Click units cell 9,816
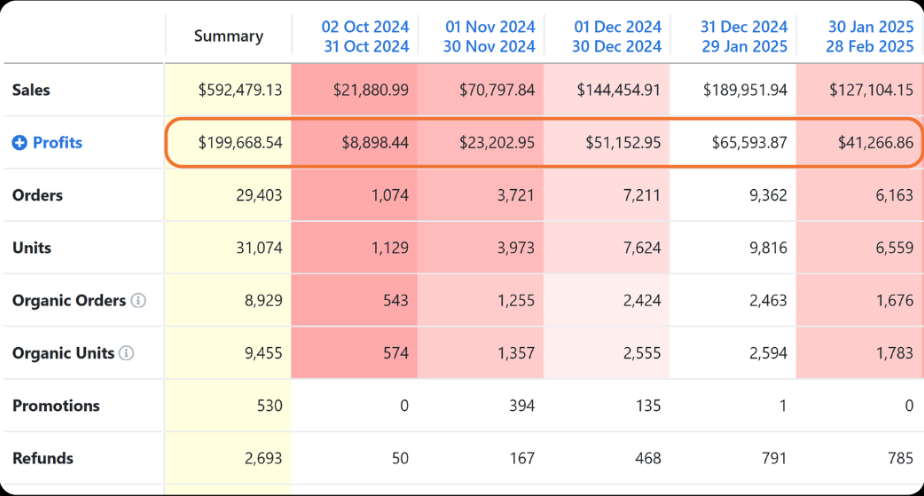The height and width of the screenshot is (496, 924). click(768, 247)
